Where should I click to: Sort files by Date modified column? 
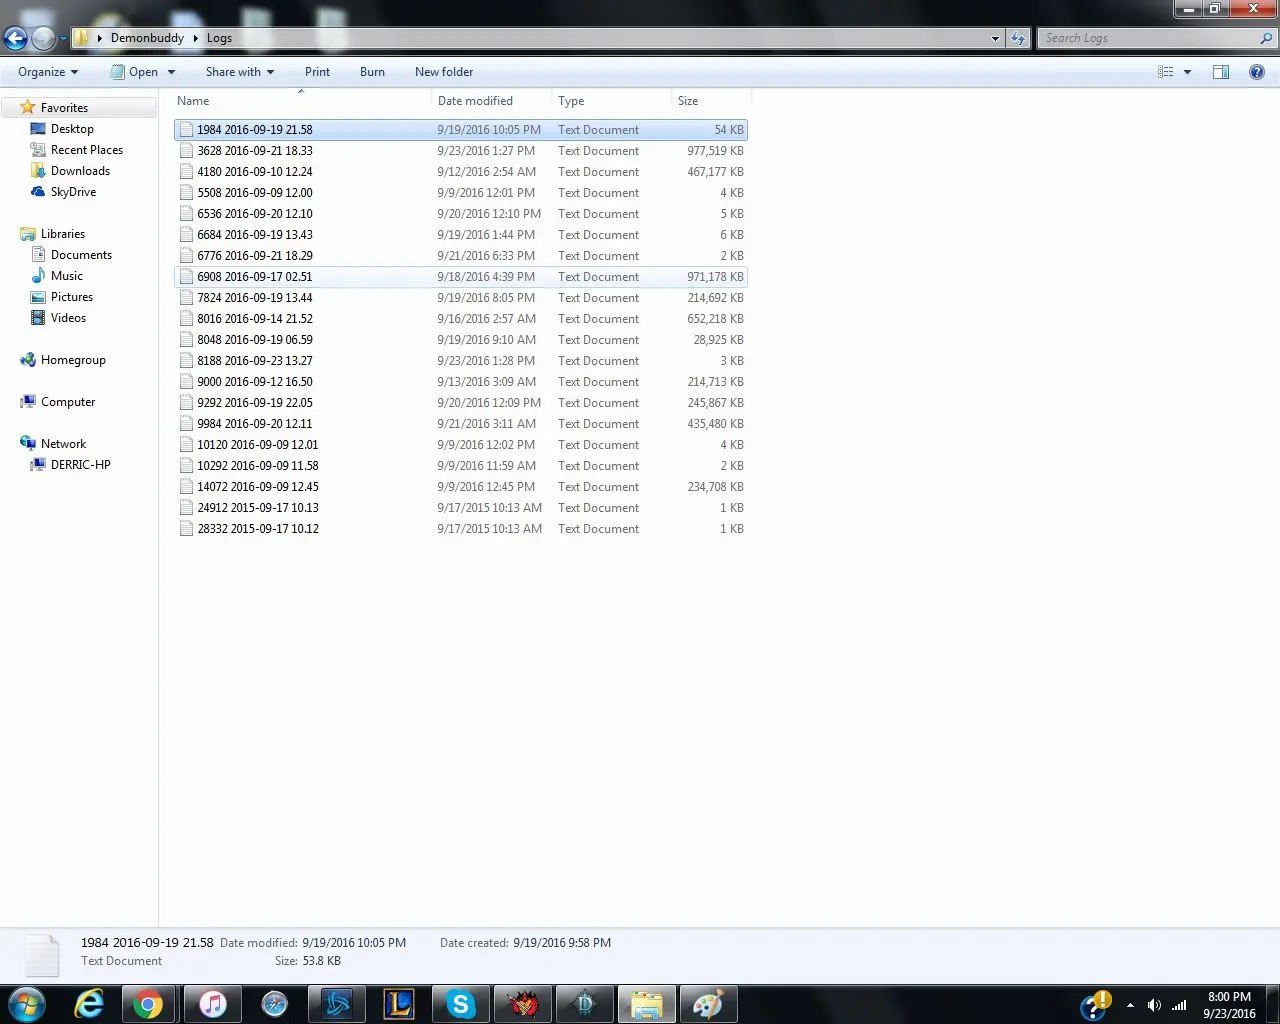pyautogui.click(x=475, y=101)
